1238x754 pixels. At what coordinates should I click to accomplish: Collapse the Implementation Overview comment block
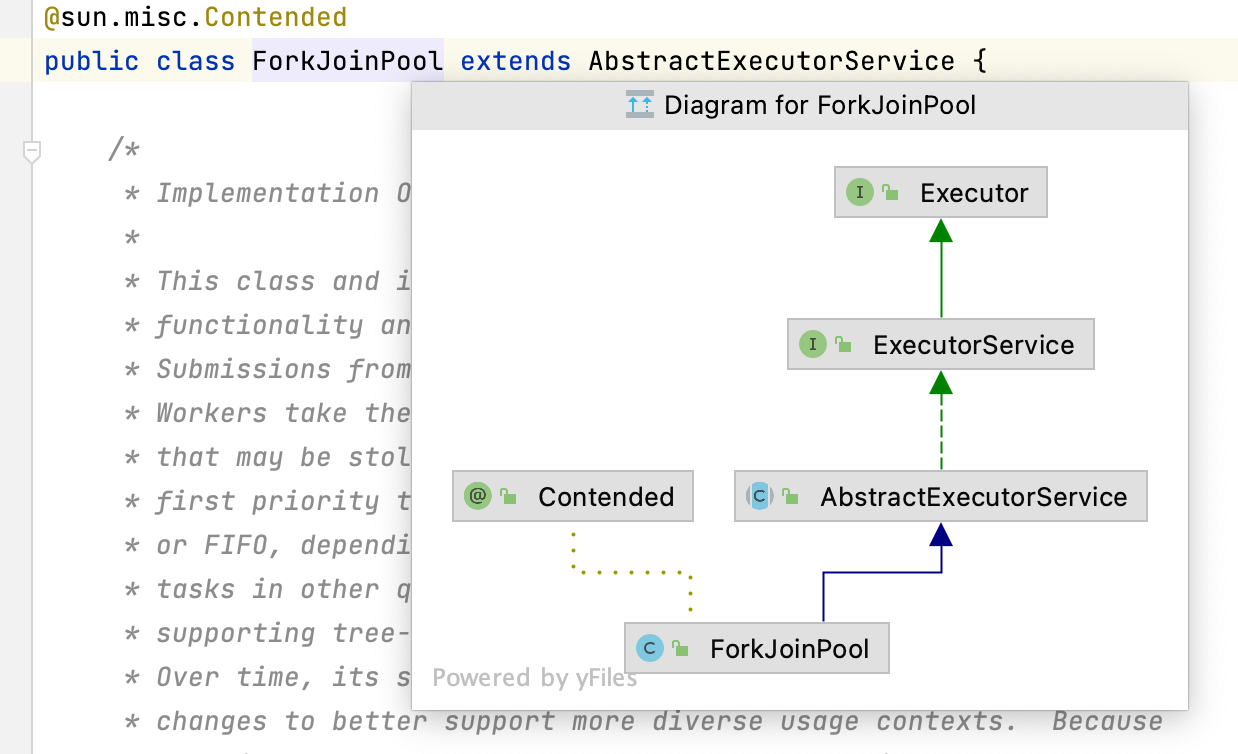[x=32, y=151]
